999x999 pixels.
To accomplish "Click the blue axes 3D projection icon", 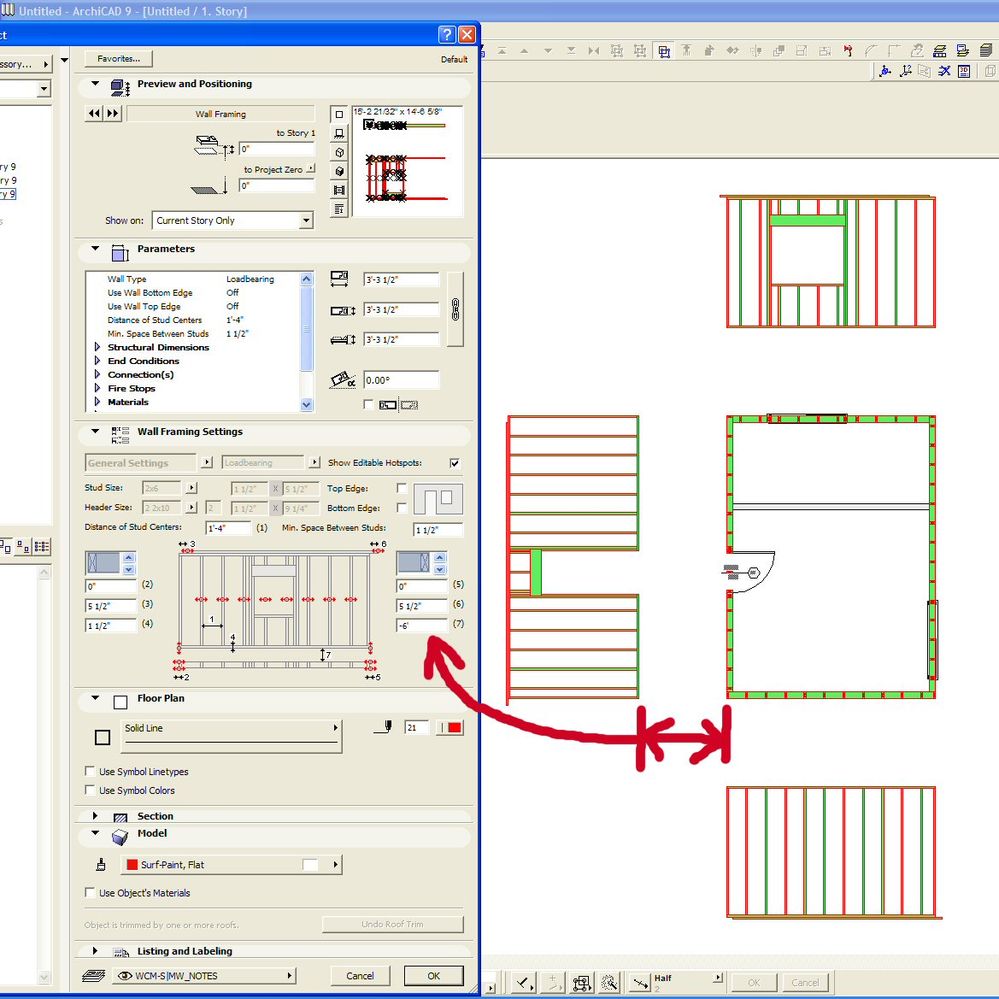I will [885, 71].
